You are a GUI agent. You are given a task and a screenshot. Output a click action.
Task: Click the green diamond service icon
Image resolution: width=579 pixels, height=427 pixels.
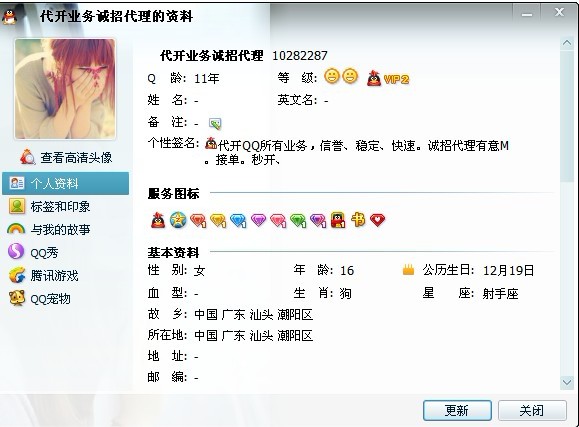pyautogui.click(x=298, y=221)
